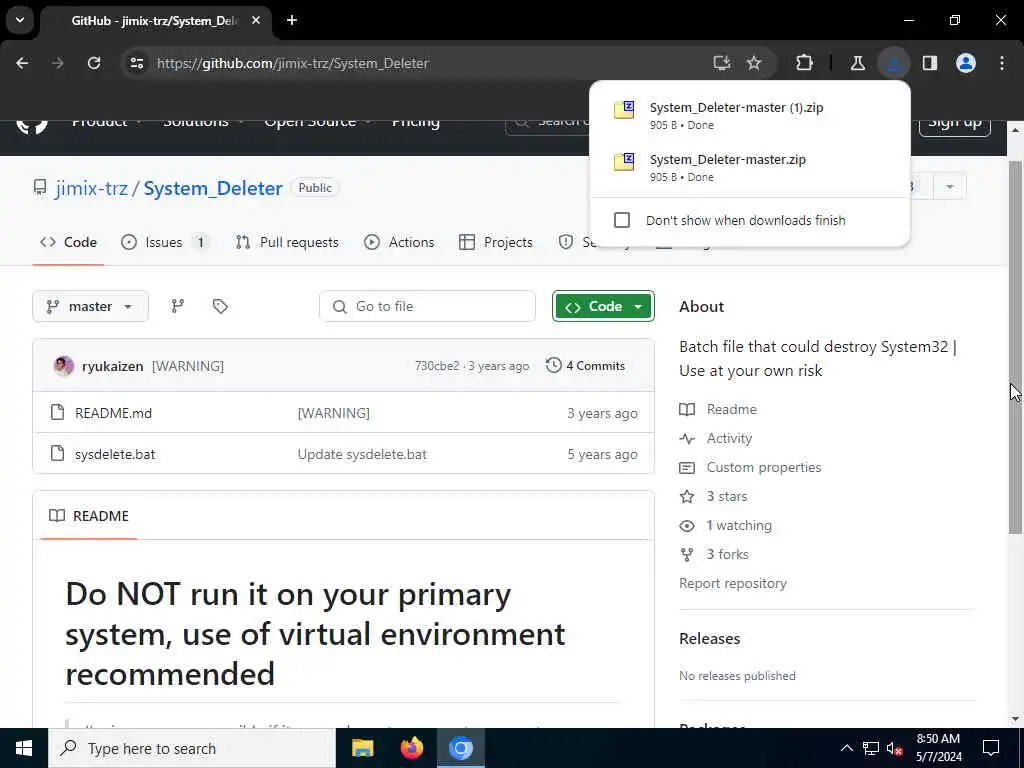Click Report repository link
Screen dimensions: 1024x768
tap(733, 583)
